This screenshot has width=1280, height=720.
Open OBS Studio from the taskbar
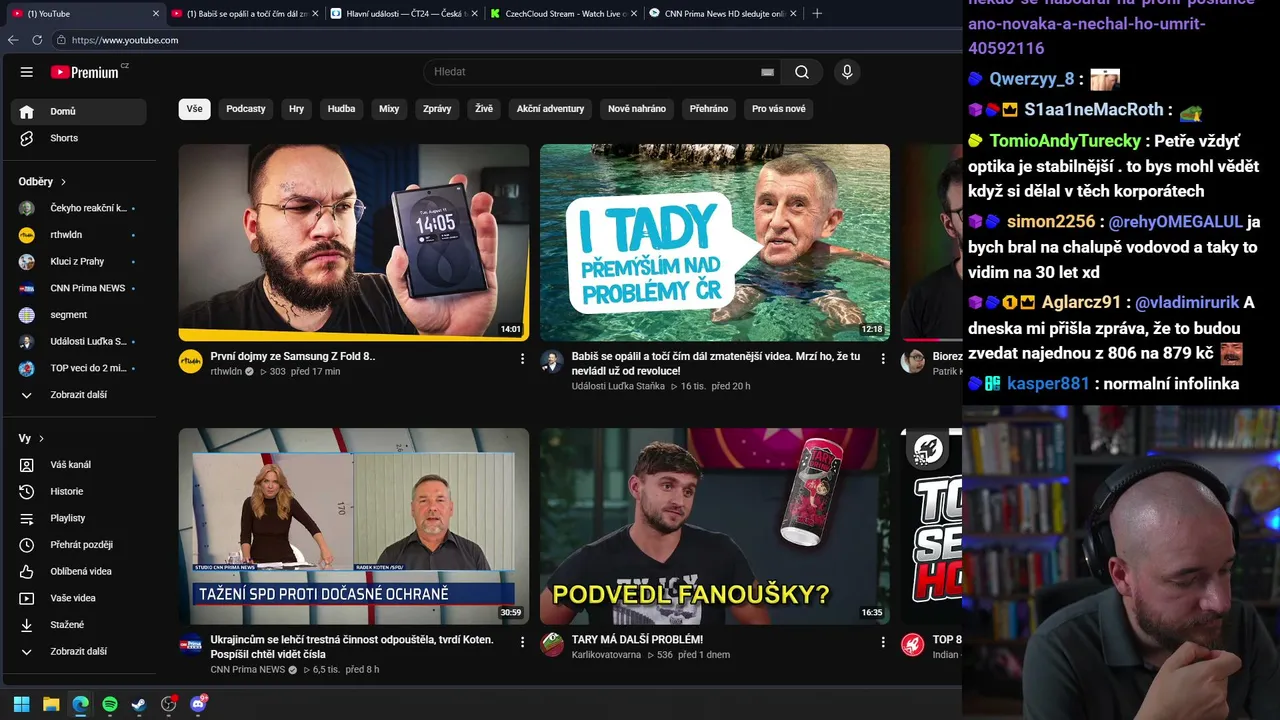169,704
